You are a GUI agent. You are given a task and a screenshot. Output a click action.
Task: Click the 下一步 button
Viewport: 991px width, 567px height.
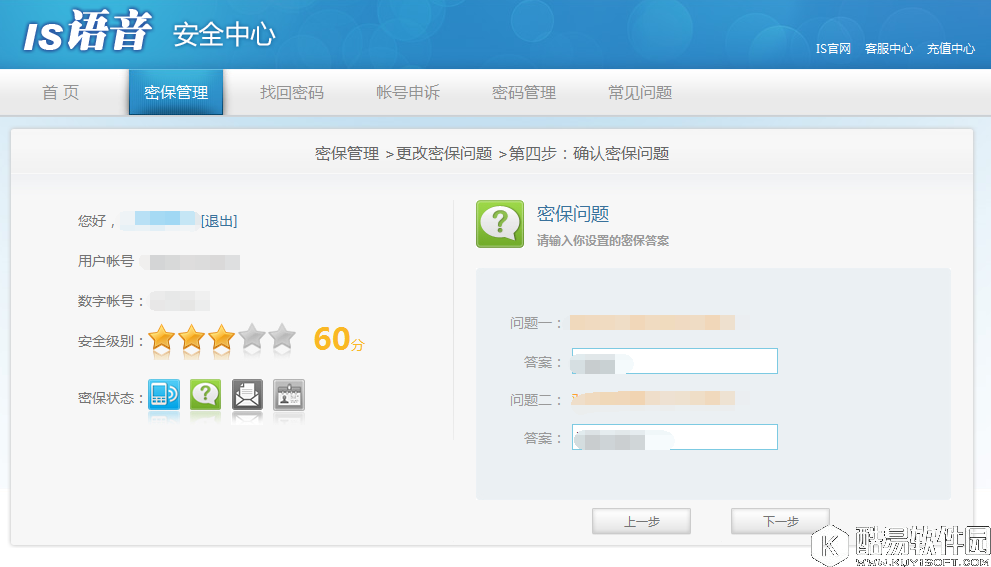(780, 521)
